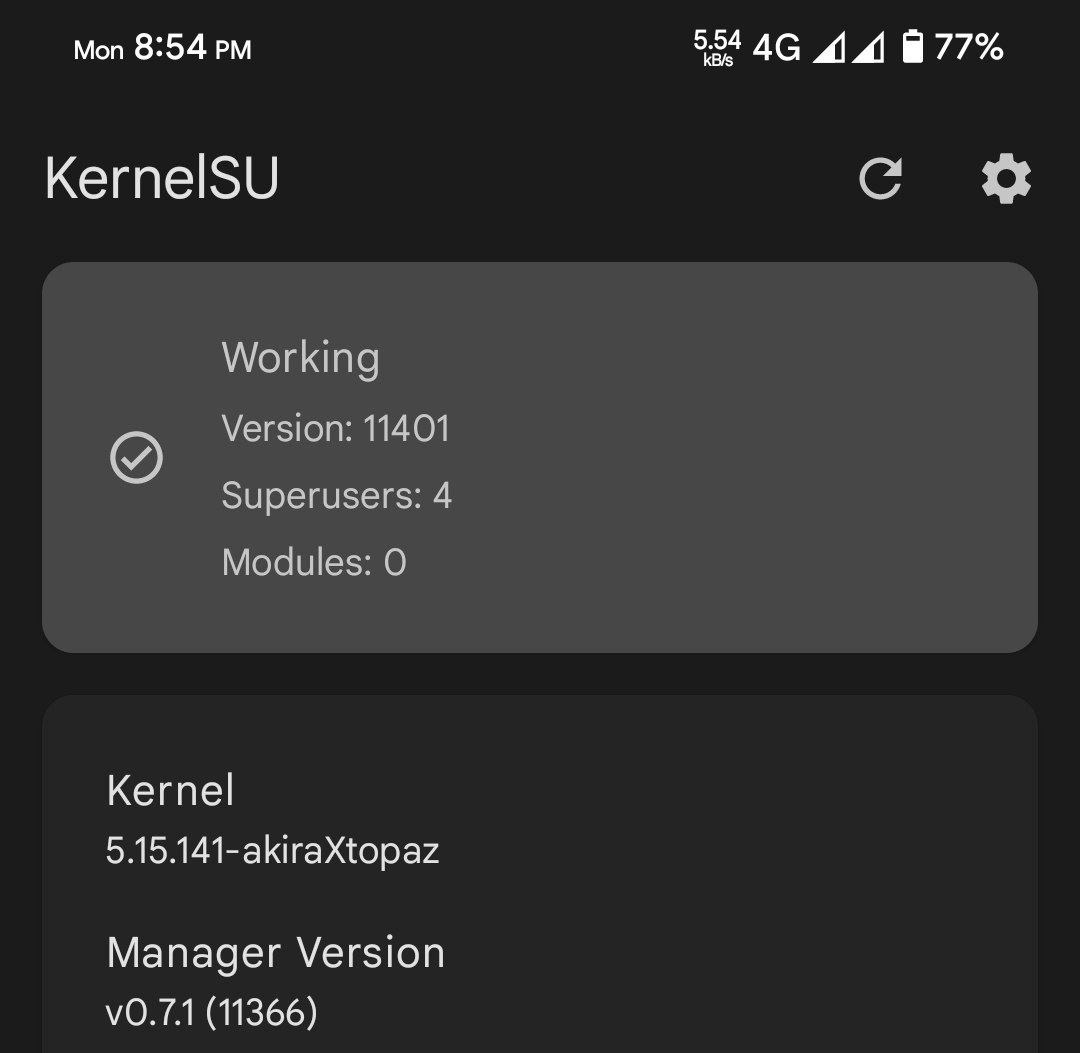Open the settings gear icon
The width and height of the screenshot is (1080, 1053).
(x=1005, y=179)
